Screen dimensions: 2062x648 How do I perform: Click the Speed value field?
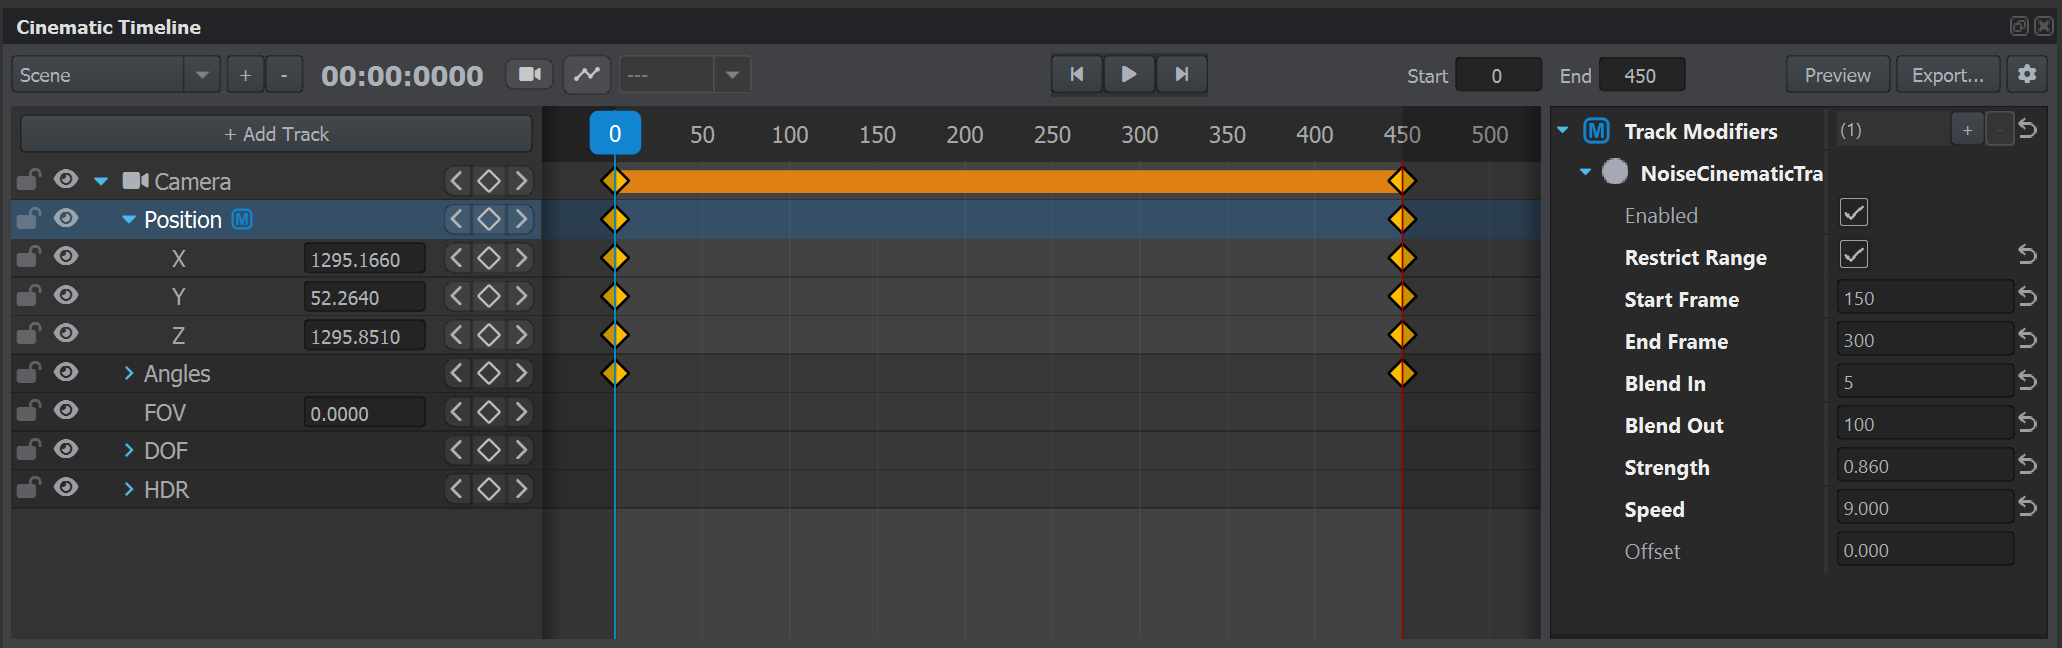tap(1924, 508)
